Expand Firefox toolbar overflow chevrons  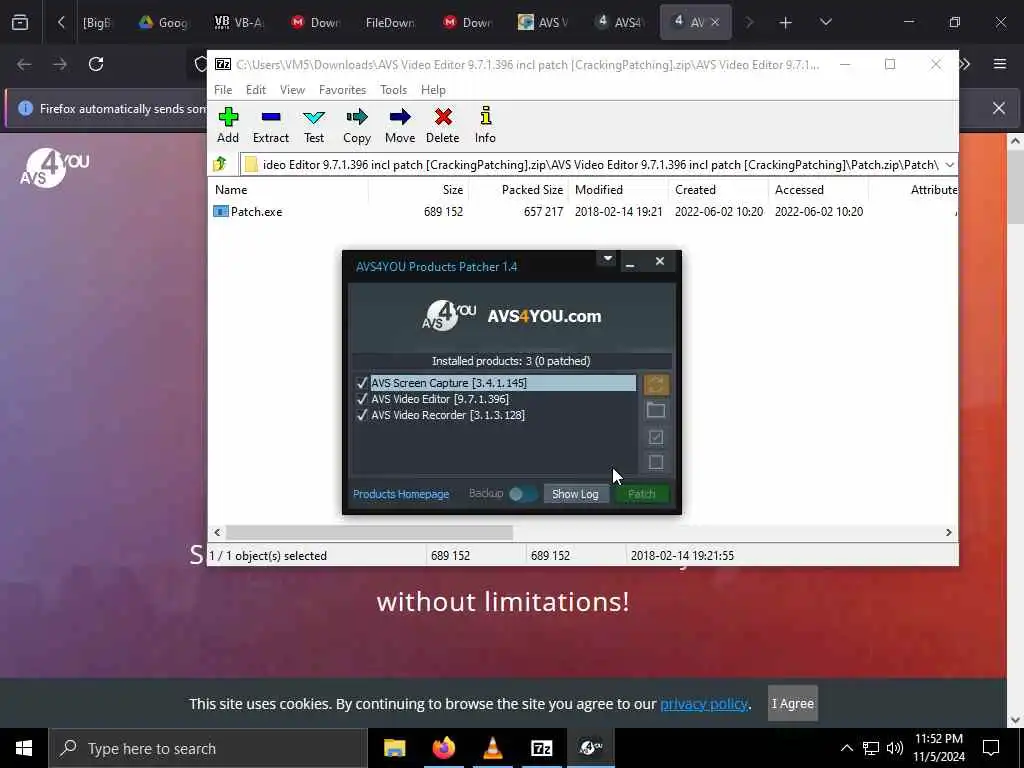pyautogui.click(x=965, y=64)
